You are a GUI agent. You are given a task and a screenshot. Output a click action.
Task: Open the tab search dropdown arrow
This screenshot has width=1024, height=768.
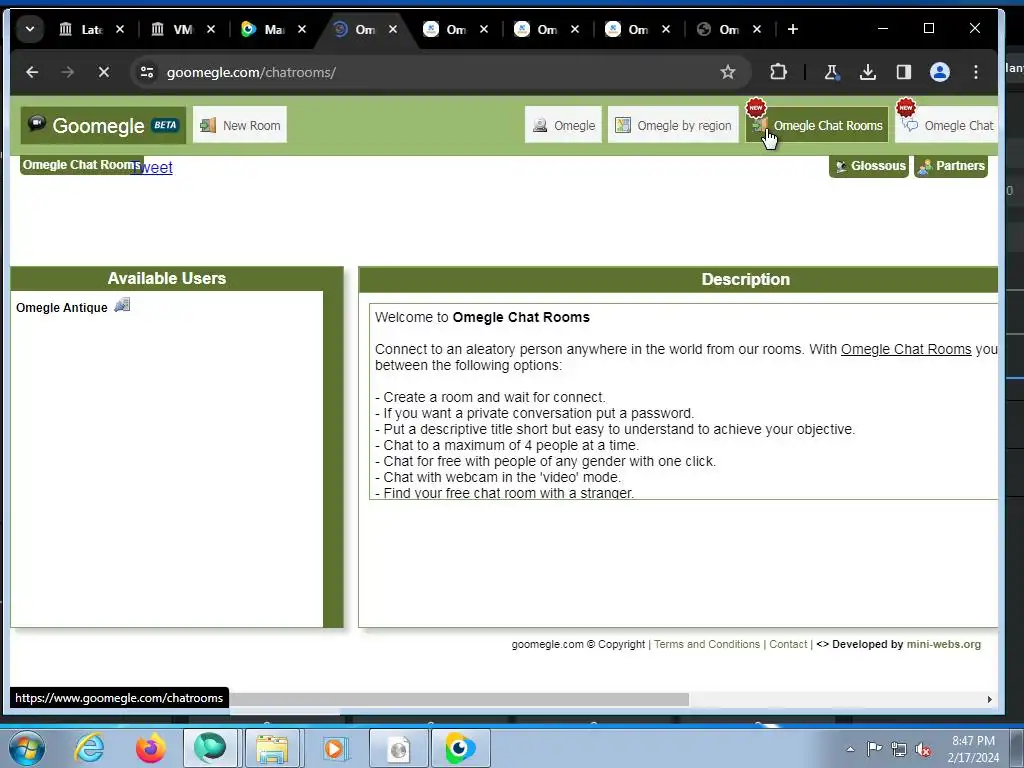[x=29, y=29]
